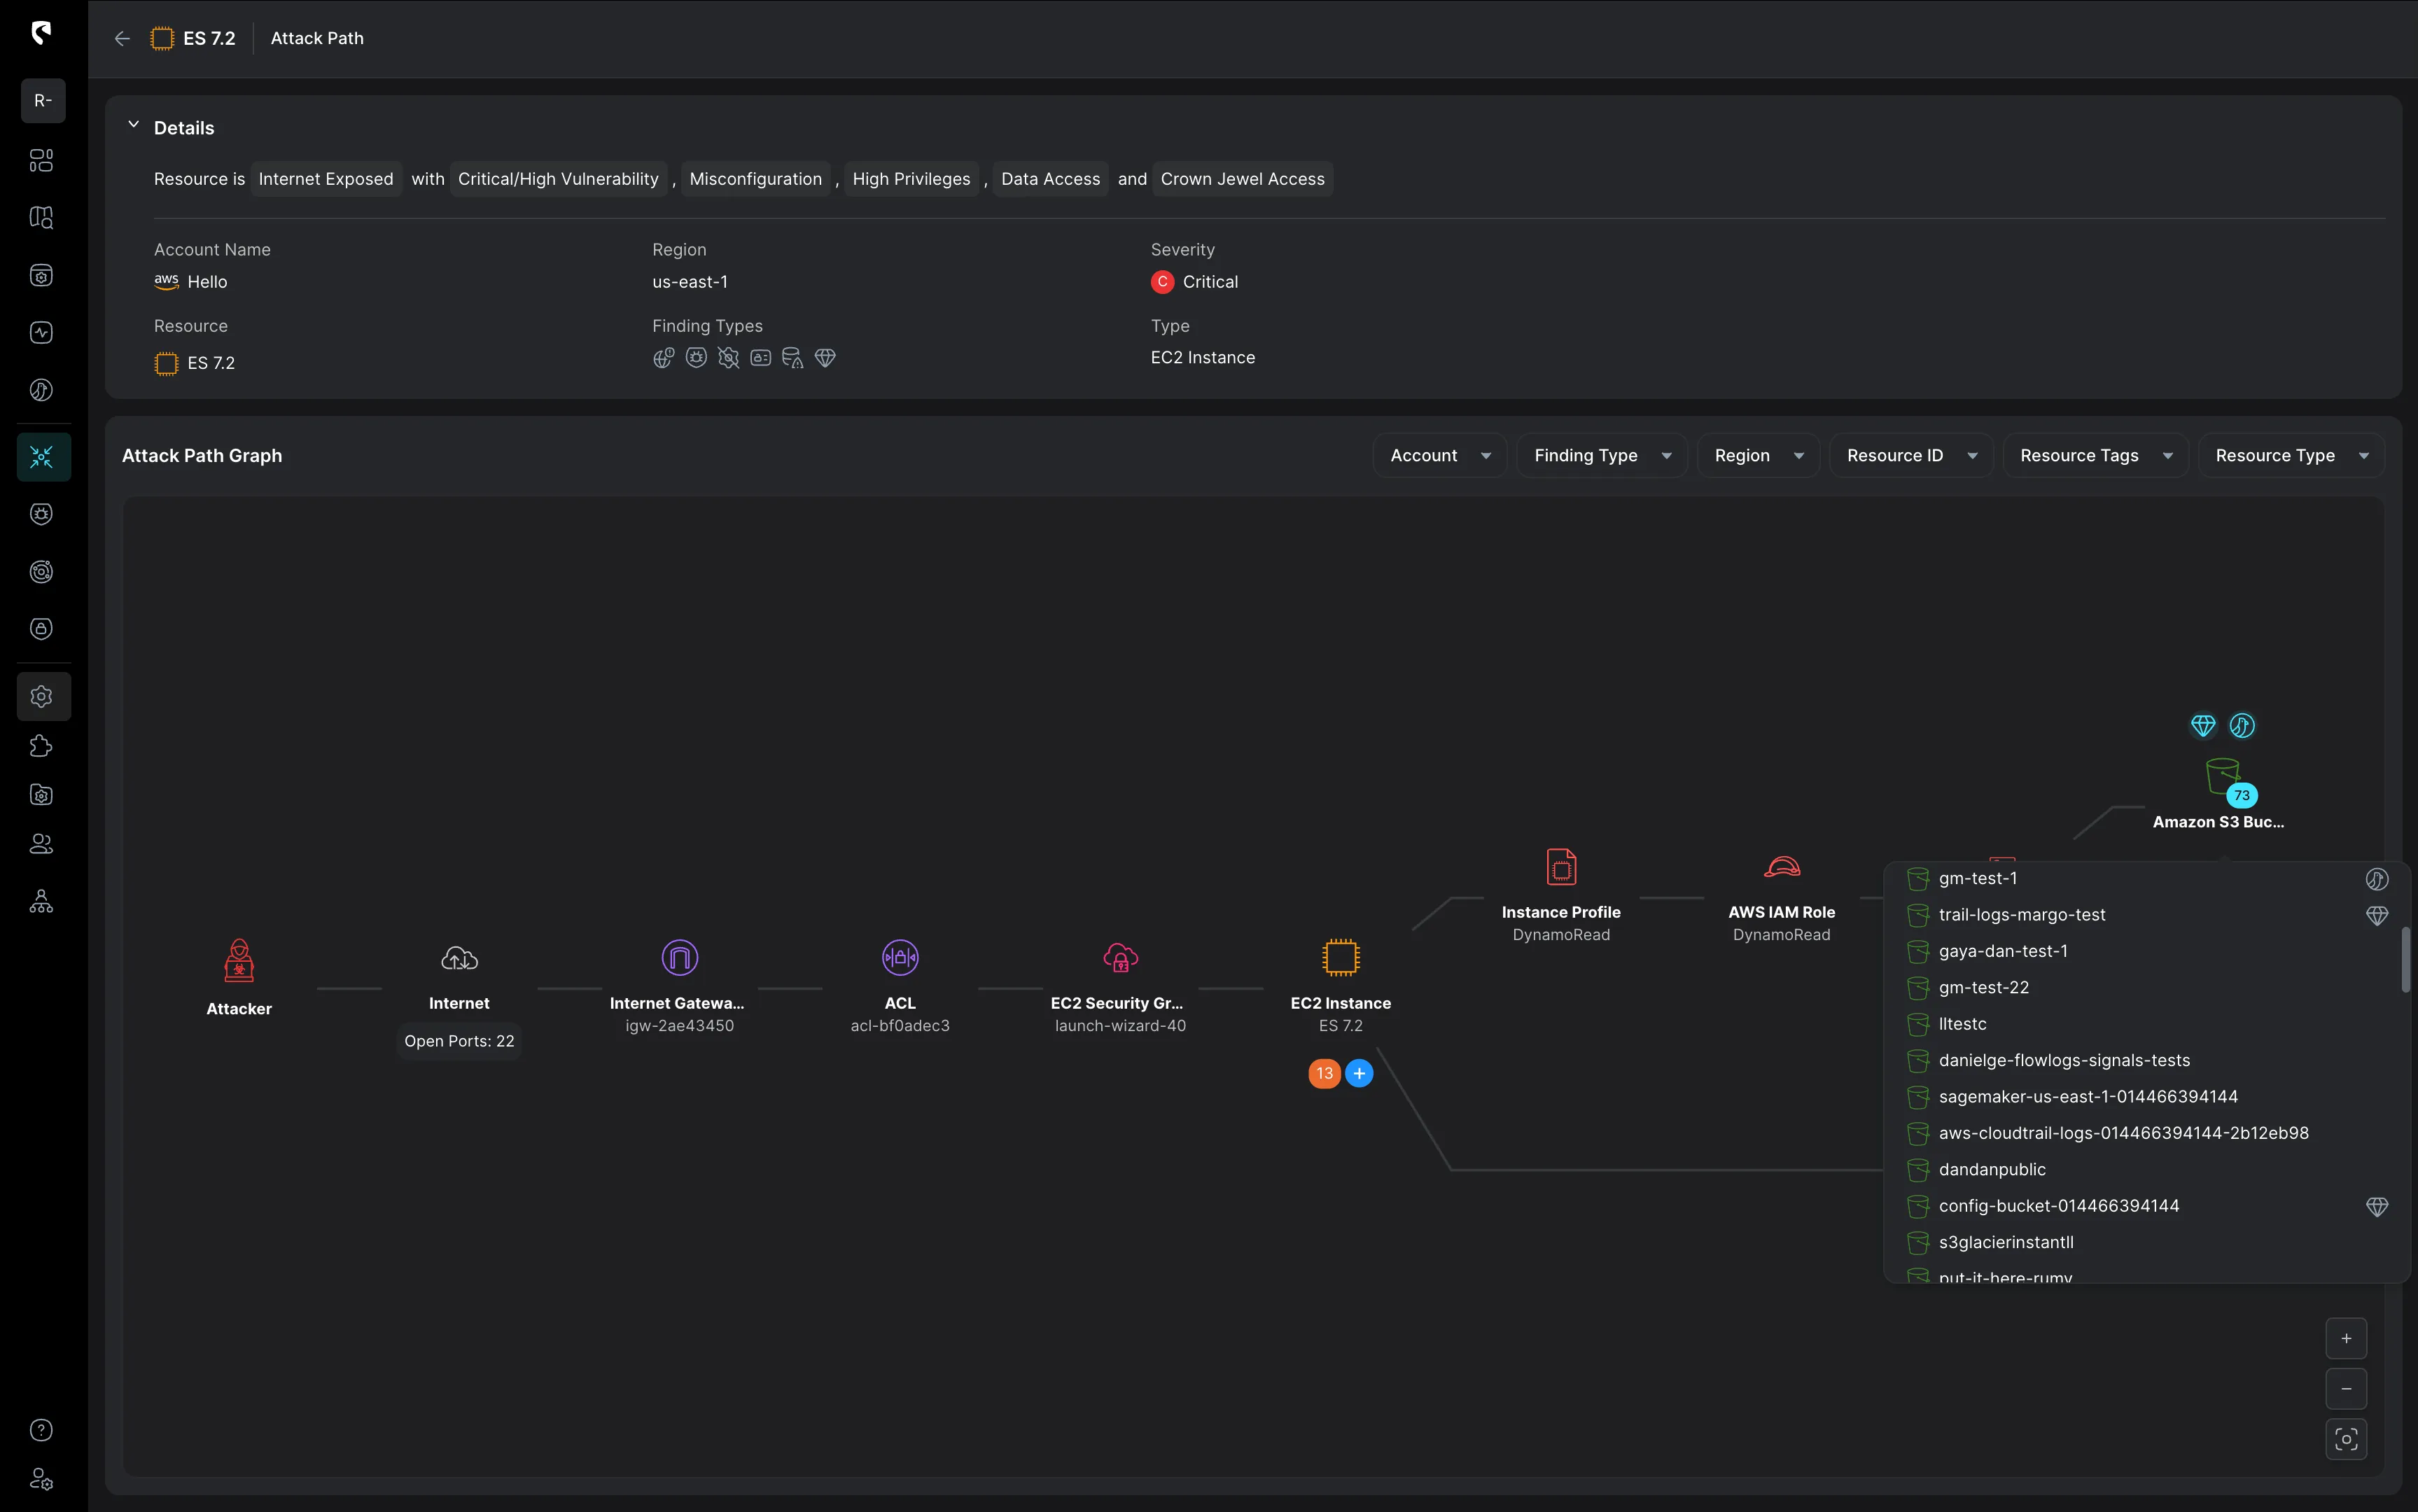Select the Attacker node in graph
Viewport: 2418px width, 1512px height.
(239, 978)
